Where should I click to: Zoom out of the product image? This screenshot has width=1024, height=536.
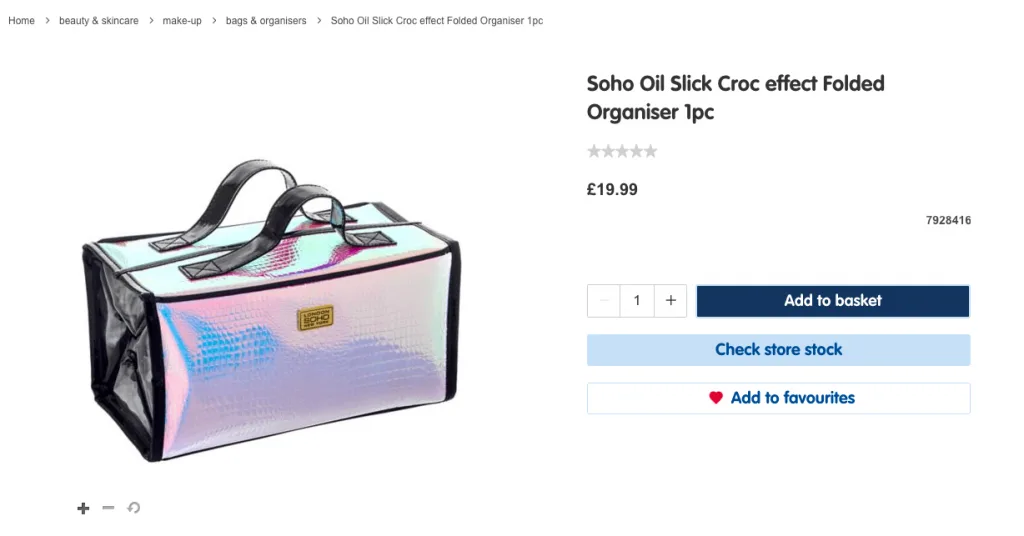(109, 508)
